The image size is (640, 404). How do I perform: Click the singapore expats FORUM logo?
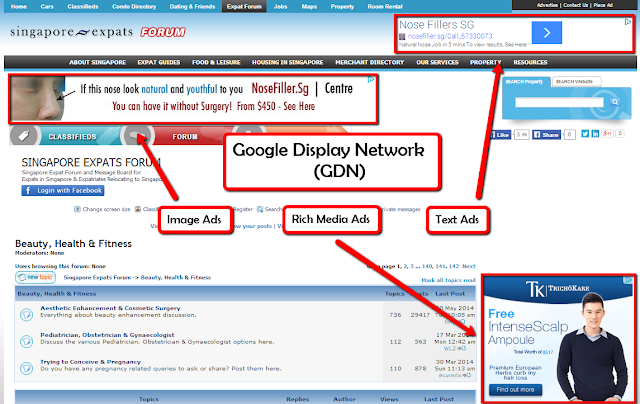[98, 32]
